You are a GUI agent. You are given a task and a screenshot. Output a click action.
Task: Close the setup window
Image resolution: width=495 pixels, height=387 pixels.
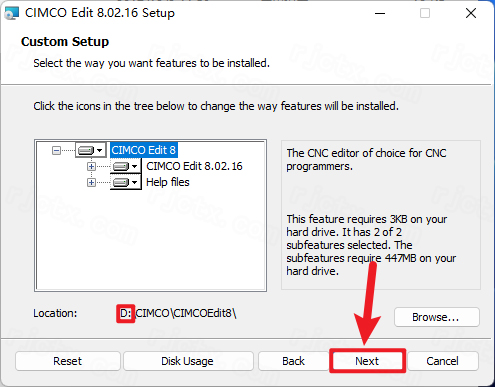(471, 13)
